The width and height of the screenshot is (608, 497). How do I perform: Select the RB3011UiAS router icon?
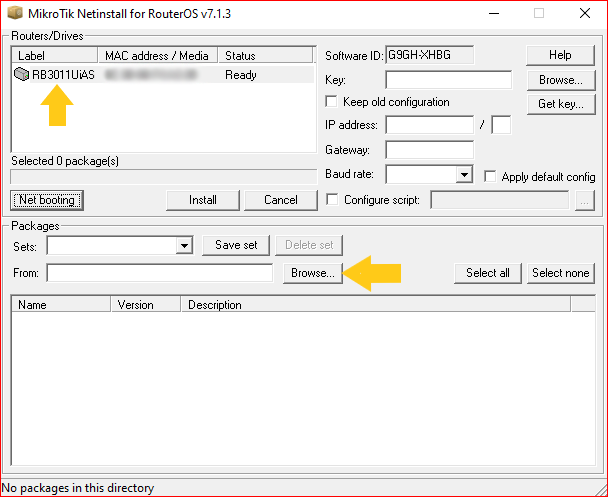21,74
